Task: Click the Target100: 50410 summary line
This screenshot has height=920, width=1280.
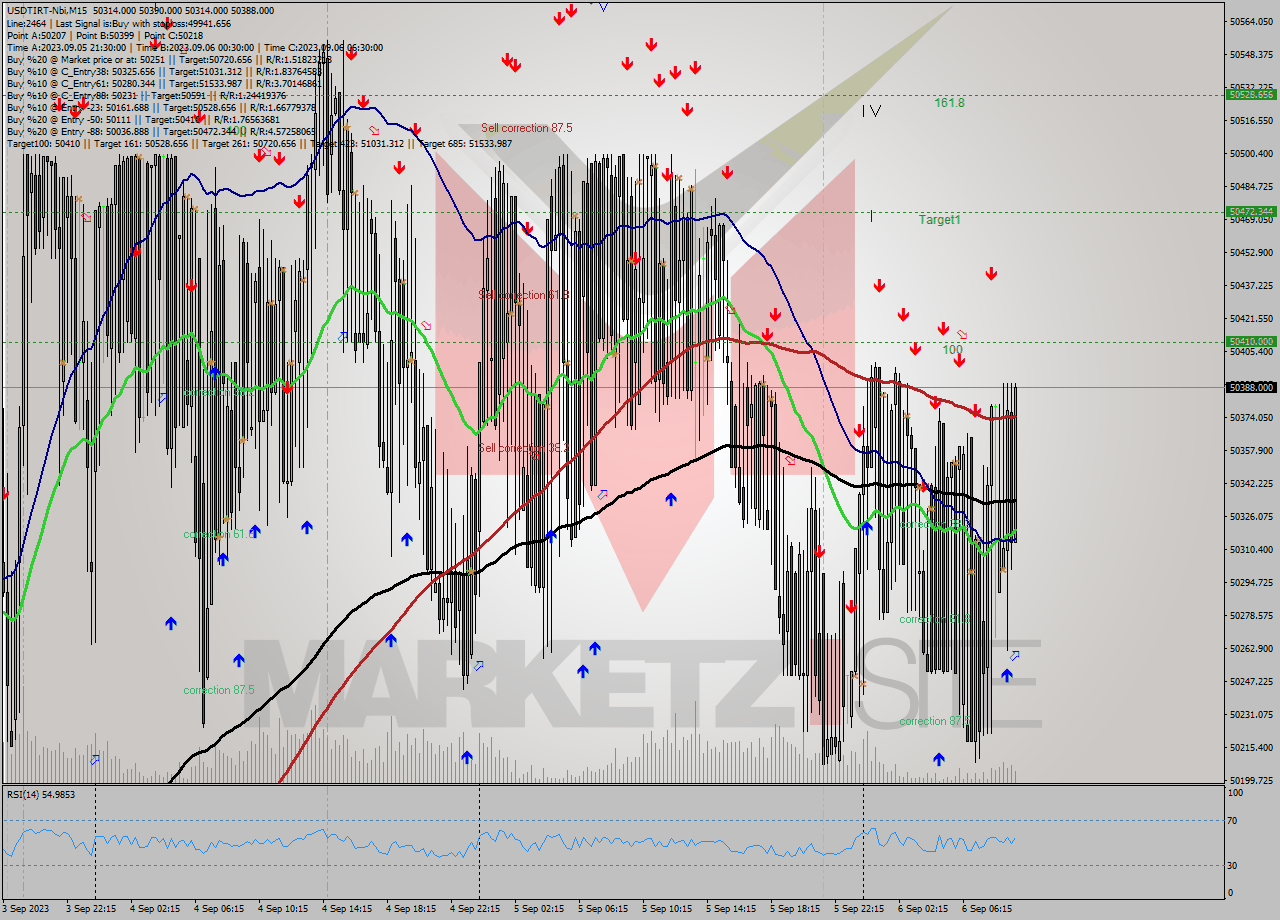Action: point(259,143)
